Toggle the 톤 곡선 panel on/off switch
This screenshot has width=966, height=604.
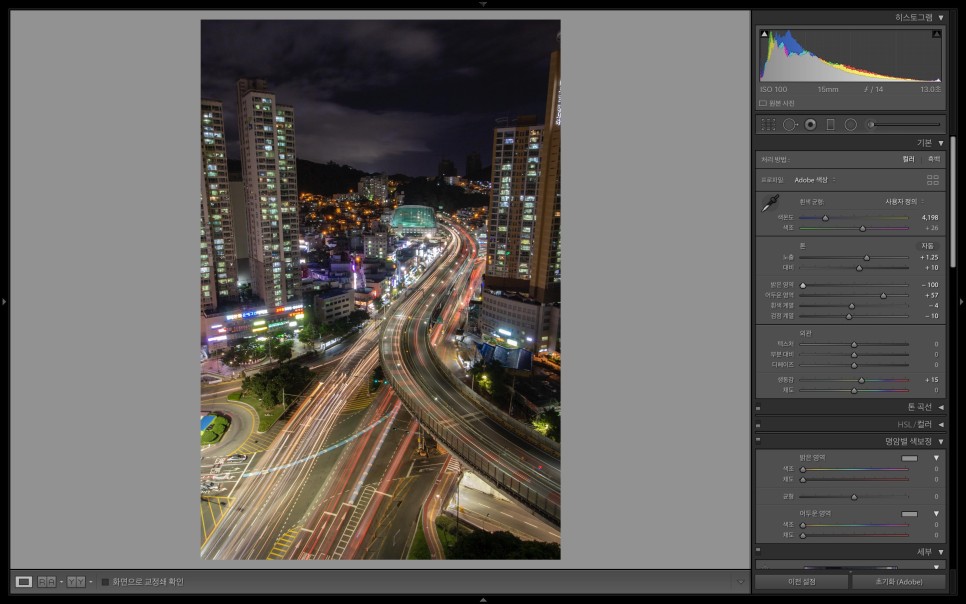pos(758,407)
